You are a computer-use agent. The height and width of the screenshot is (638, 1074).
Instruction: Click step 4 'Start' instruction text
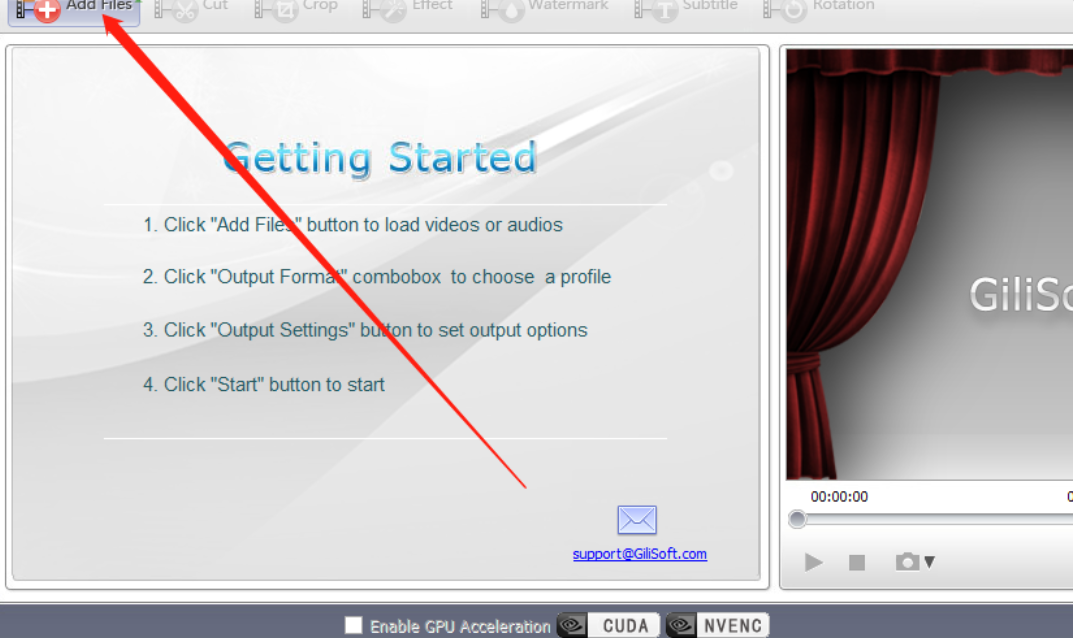pos(264,384)
